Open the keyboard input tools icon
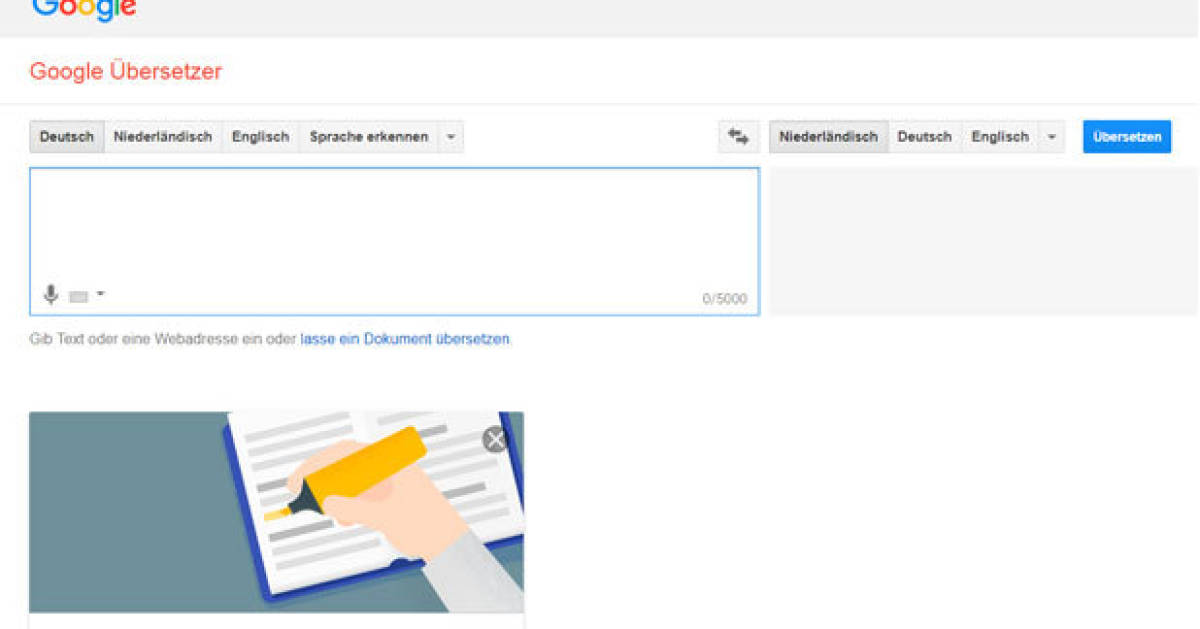Viewport: 1200px width, 629px height. coord(79,296)
